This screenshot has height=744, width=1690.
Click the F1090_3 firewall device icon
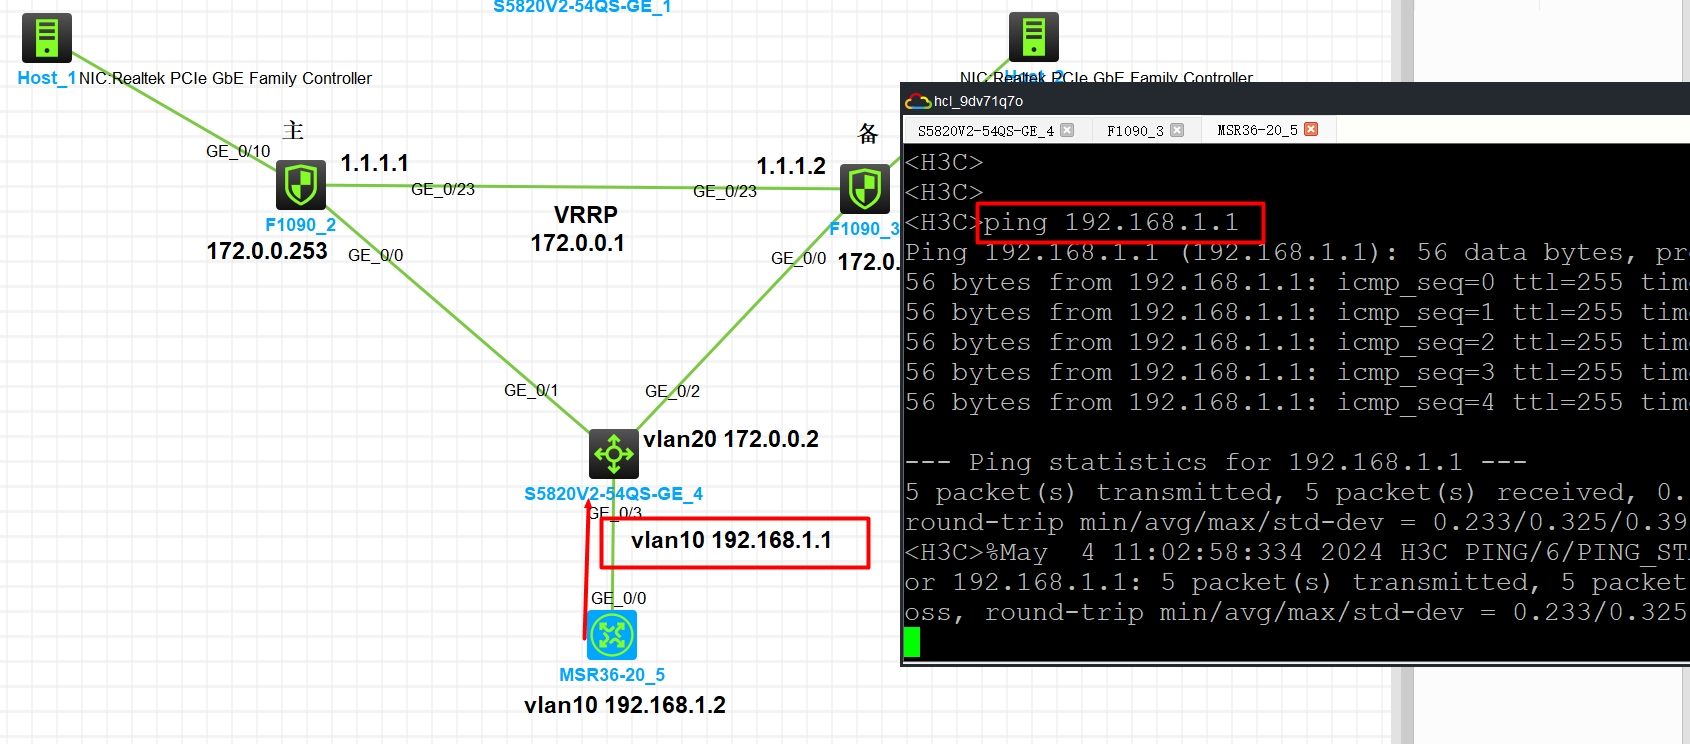[865, 189]
